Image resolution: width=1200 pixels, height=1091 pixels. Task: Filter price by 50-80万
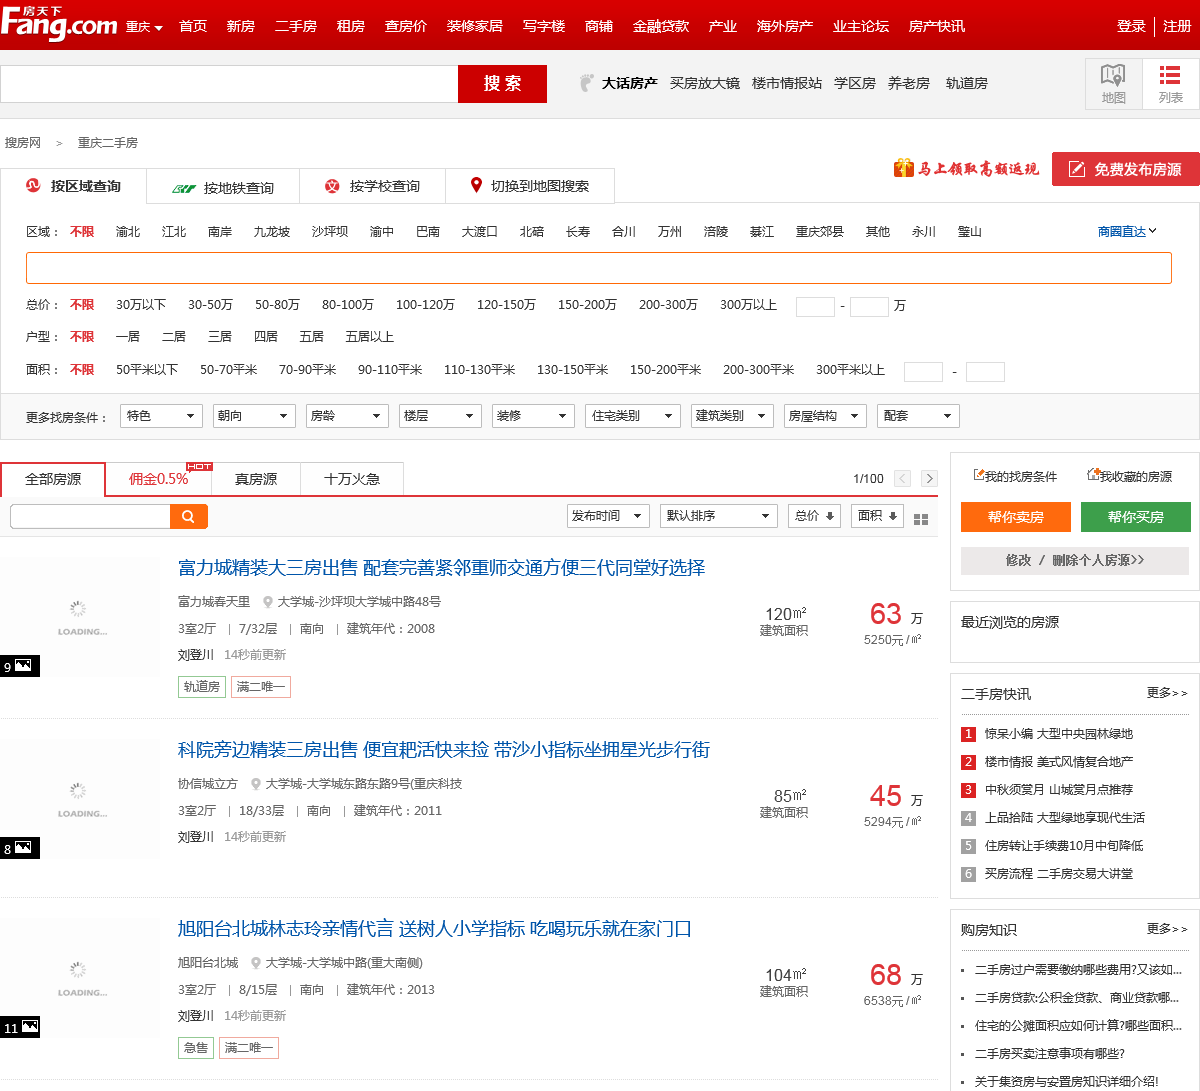277,304
